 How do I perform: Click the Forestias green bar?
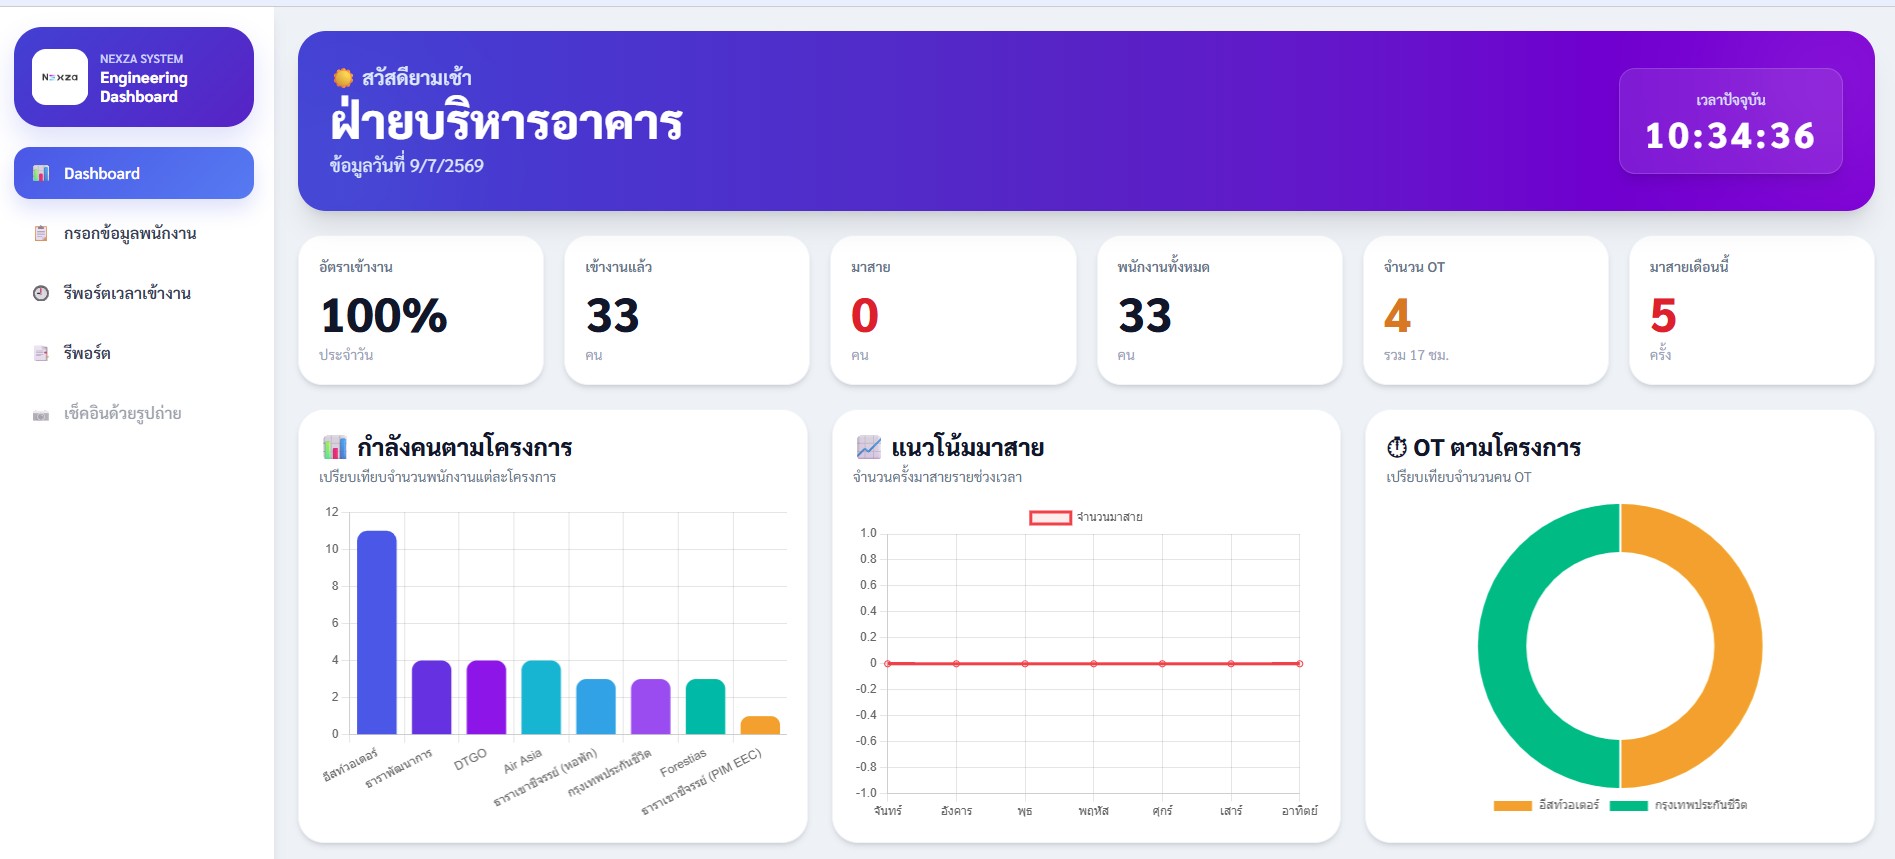705,706
